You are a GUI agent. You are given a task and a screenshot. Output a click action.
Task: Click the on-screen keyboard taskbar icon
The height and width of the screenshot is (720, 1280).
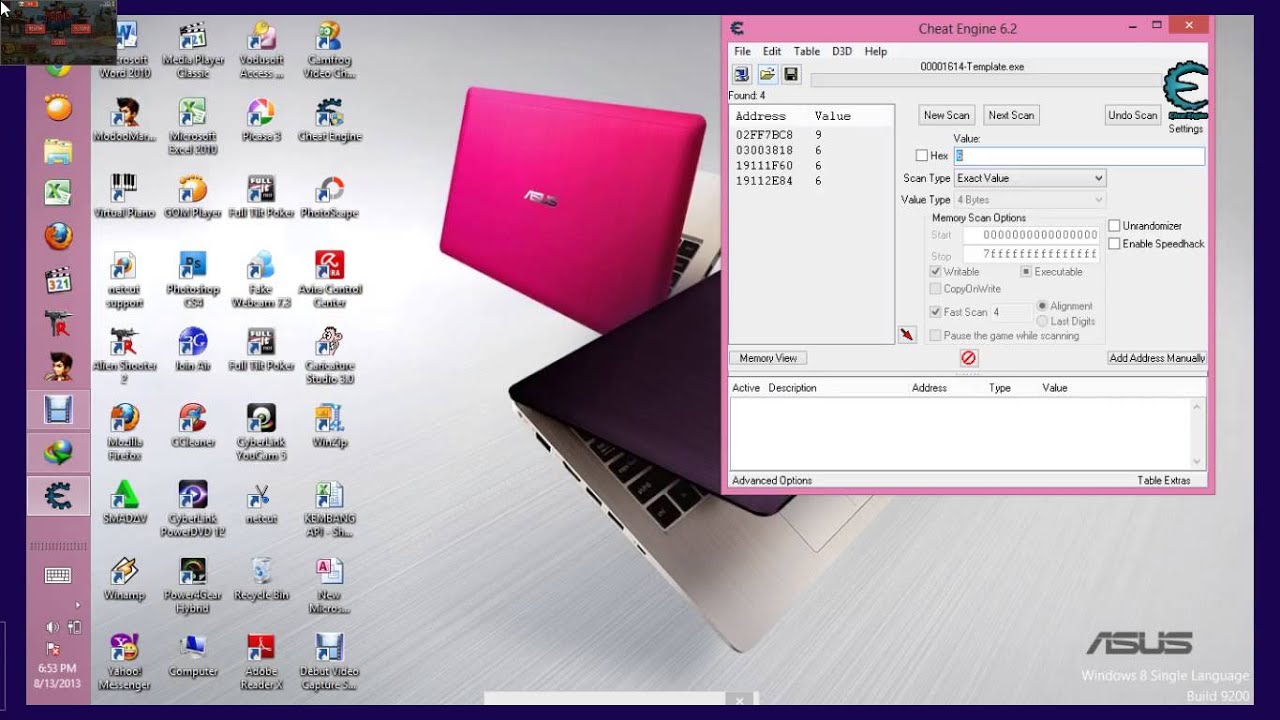pos(58,575)
